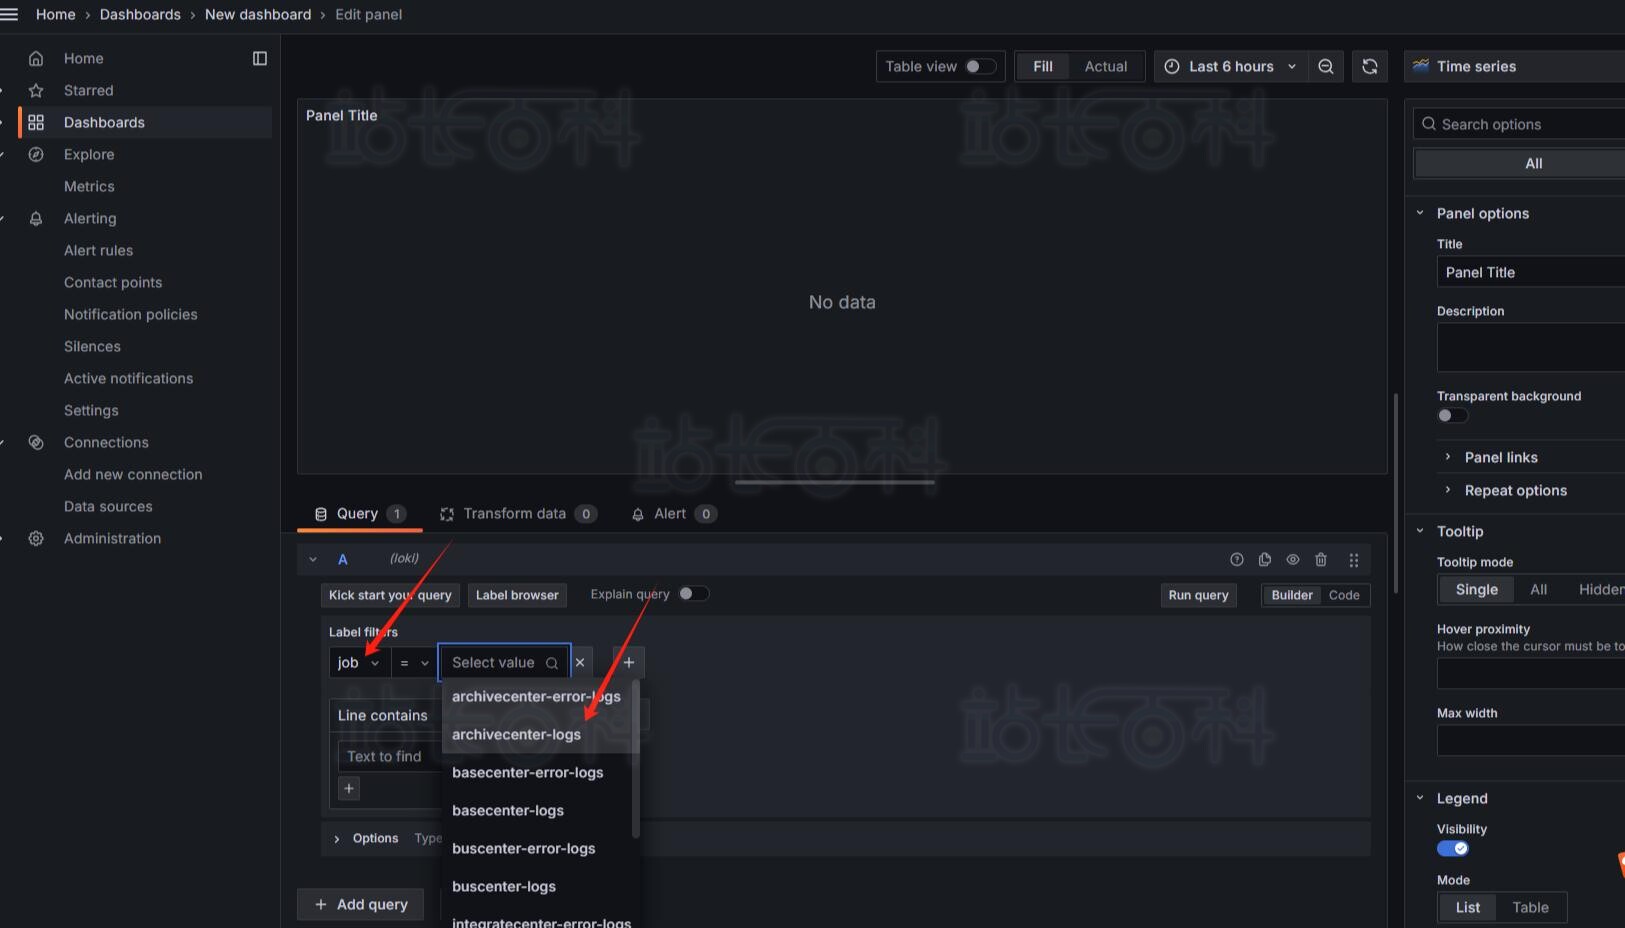
Task: Switch to the Transform data tab
Action: point(515,514)
